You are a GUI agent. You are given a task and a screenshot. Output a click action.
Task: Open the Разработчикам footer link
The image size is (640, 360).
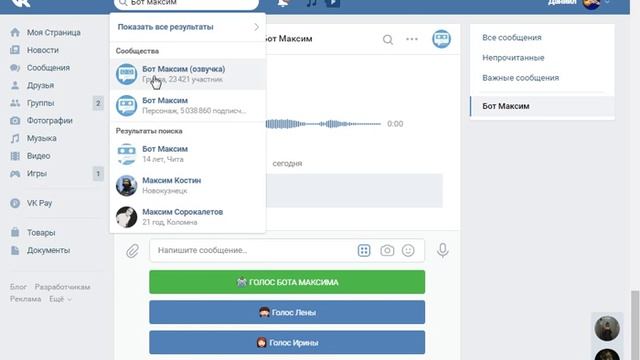click(62, 287)
